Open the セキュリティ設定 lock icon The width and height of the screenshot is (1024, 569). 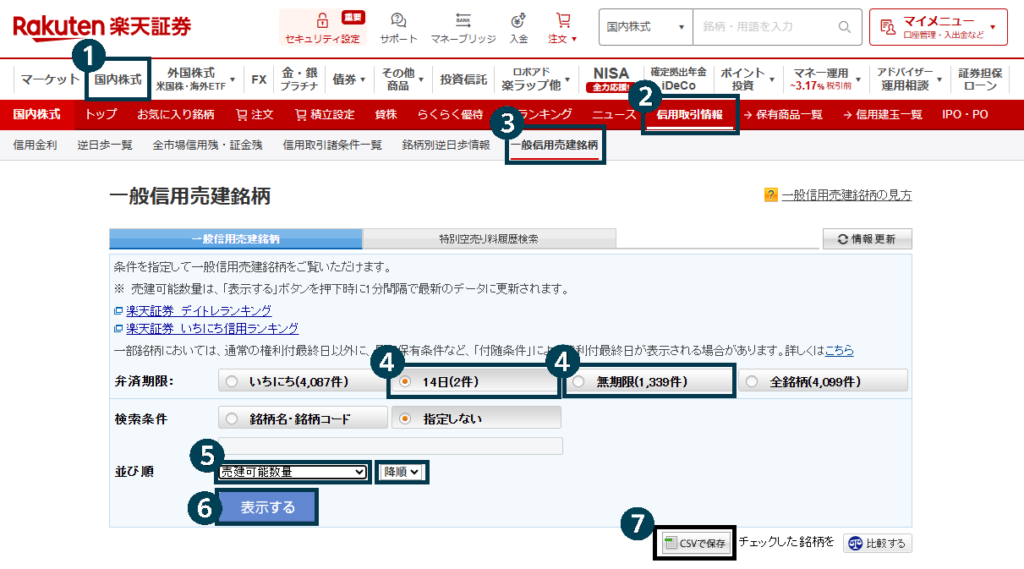click(322, 20)
